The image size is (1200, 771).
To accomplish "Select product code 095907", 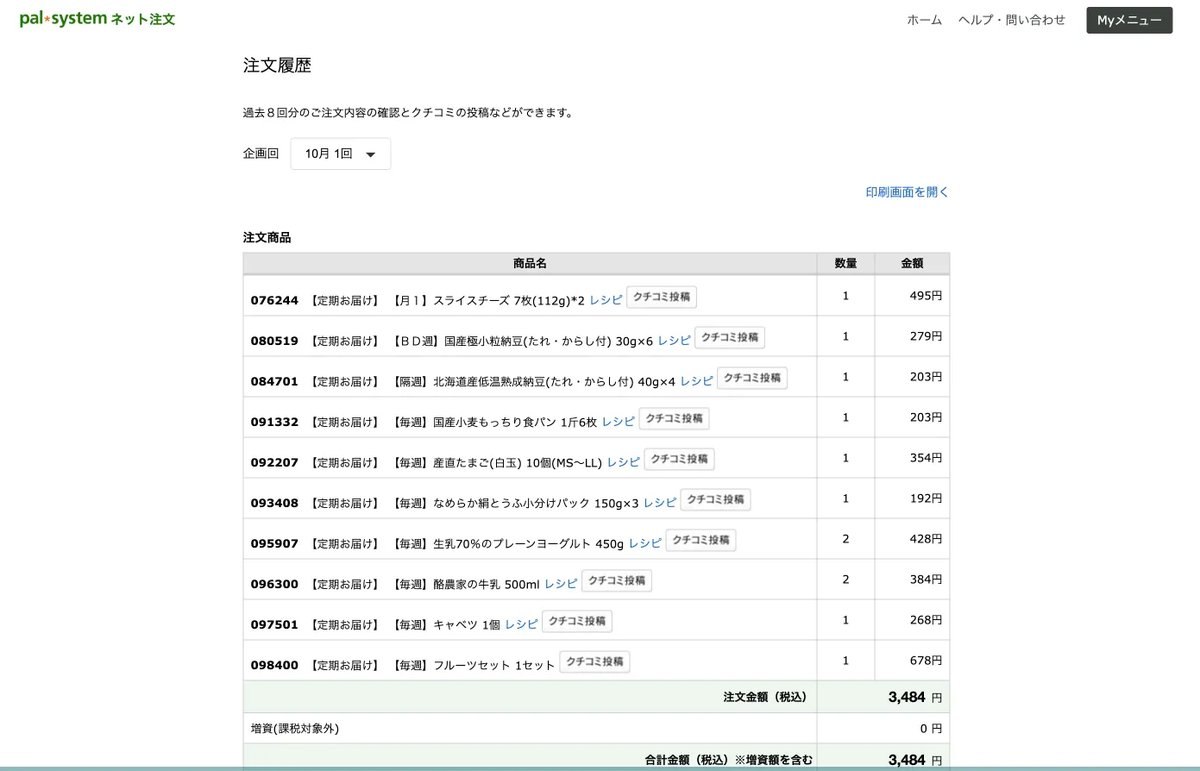I will [274, 543].
